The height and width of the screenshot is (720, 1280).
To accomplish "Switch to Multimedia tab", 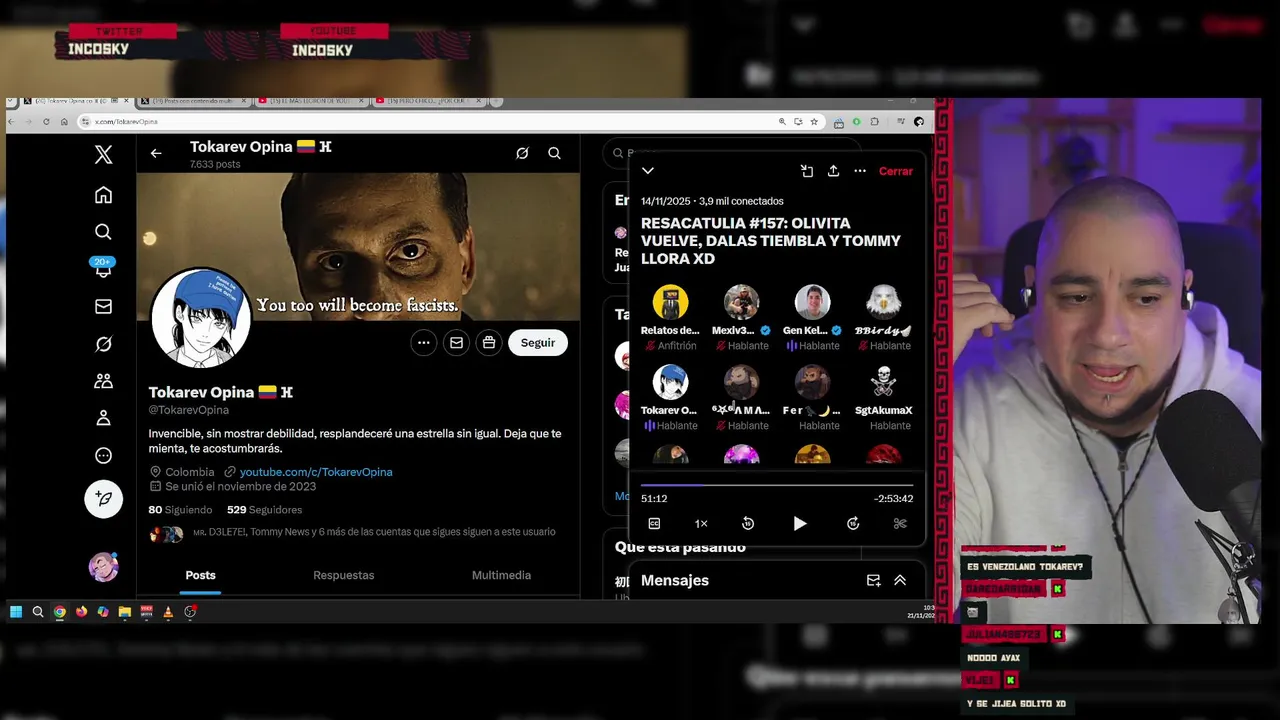I will point(501,575).
